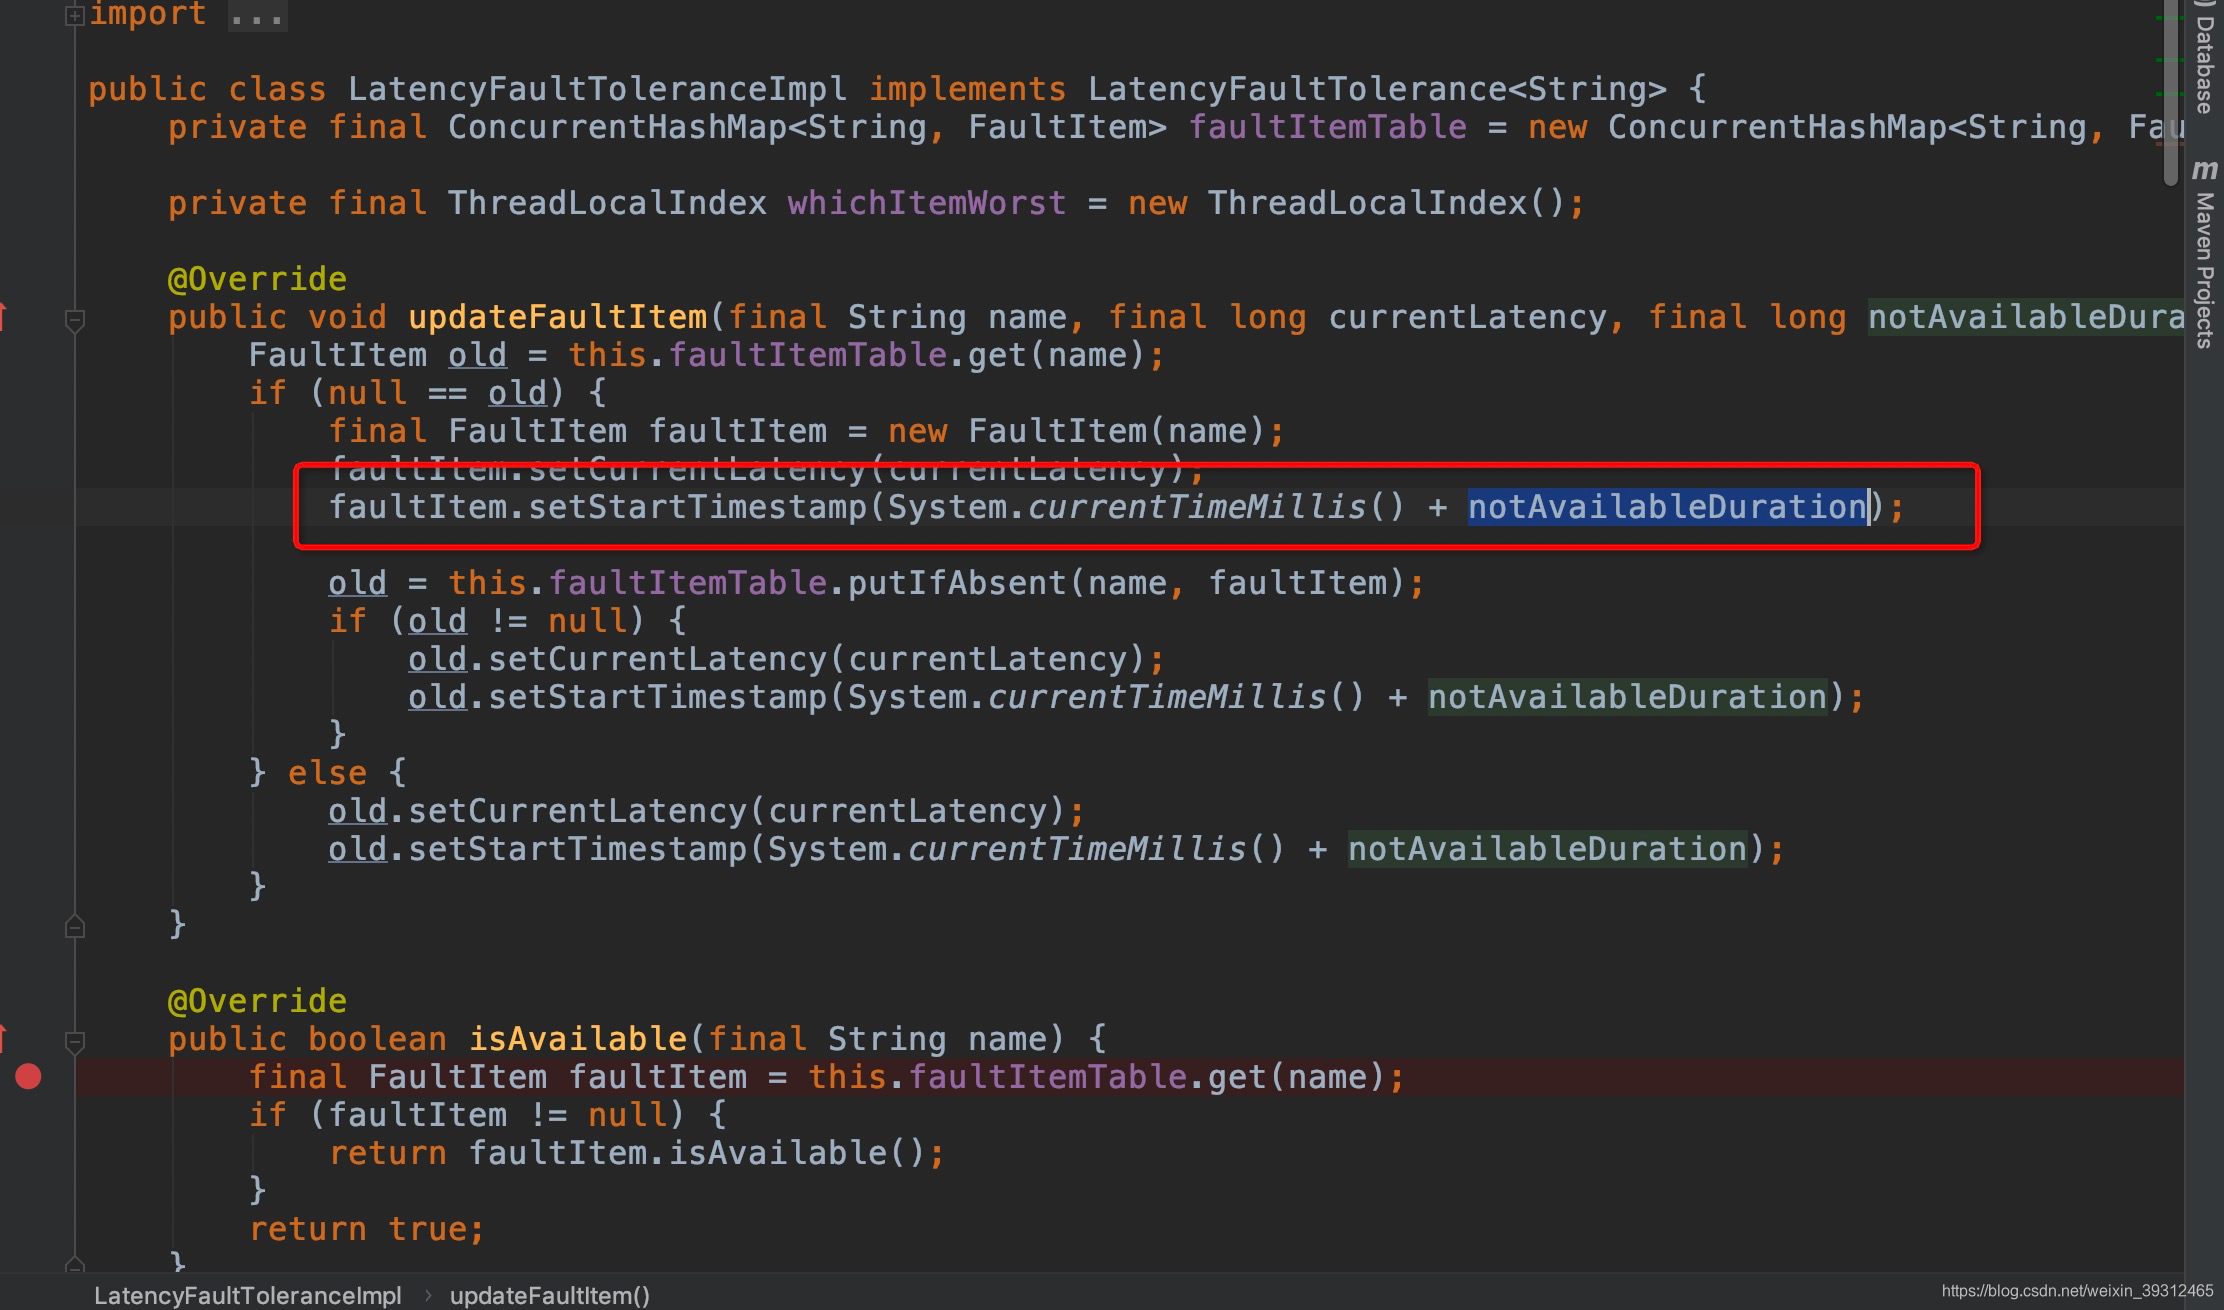Viewport: 2224px width, 1310px height.
Task: Collapse the updateFaultItem method body
Action: pos(74,320)
